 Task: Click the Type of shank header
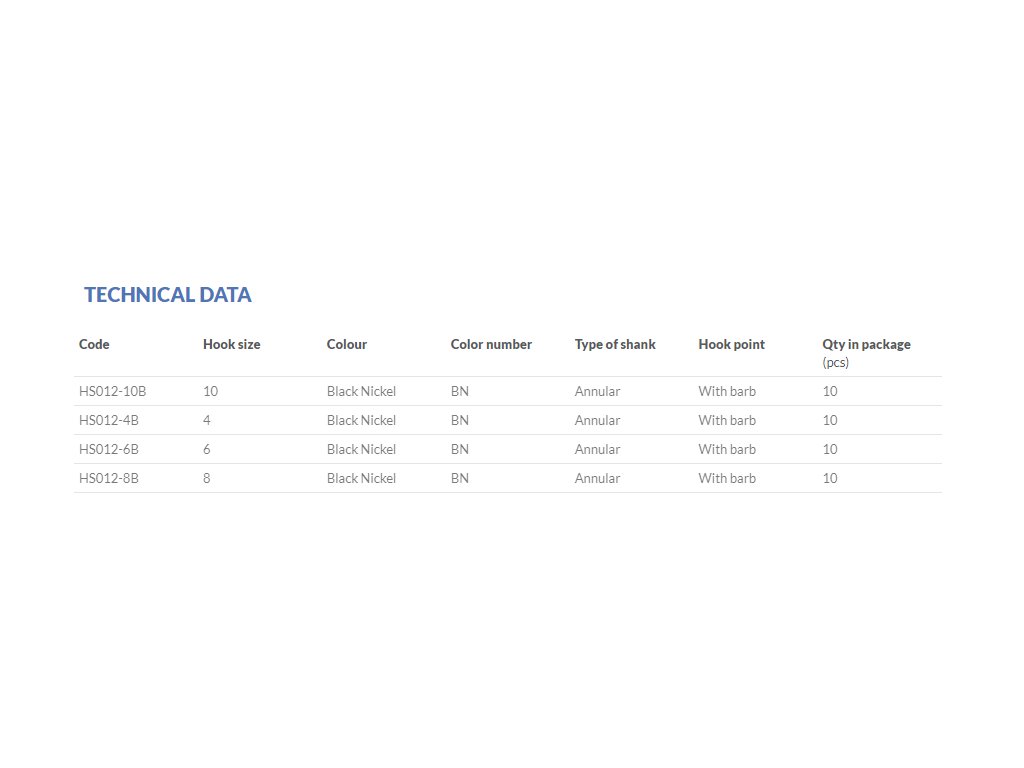(x=615, y=344)
